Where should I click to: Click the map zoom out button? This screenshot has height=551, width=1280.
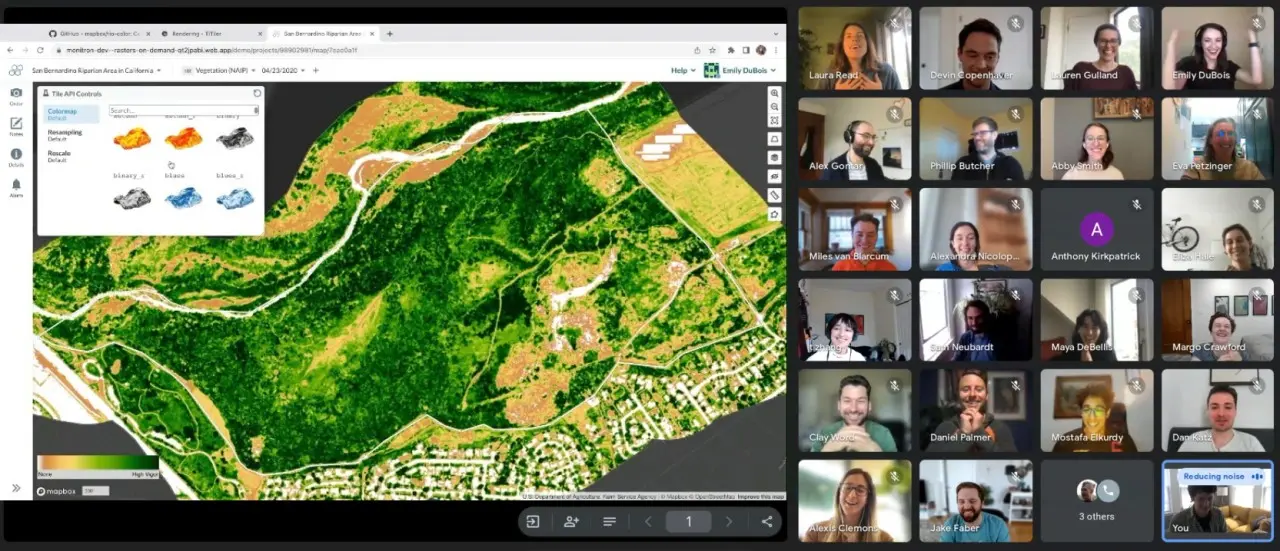[x=774, y=106]
